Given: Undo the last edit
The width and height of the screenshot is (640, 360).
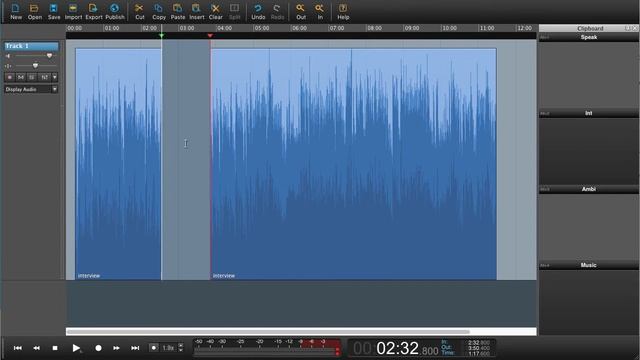Looking at the screenshot, I should point(258,11).
